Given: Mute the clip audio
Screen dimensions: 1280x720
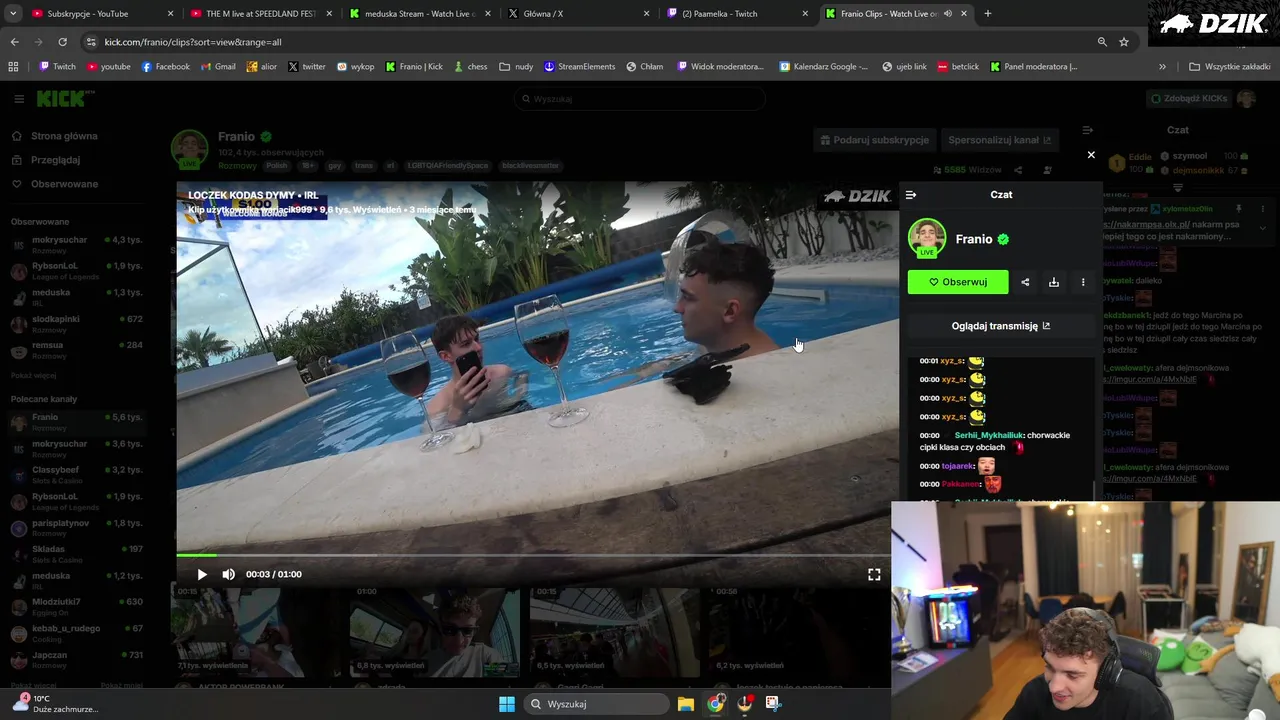Looking at the screenshot, I should (x=229, y=574).
